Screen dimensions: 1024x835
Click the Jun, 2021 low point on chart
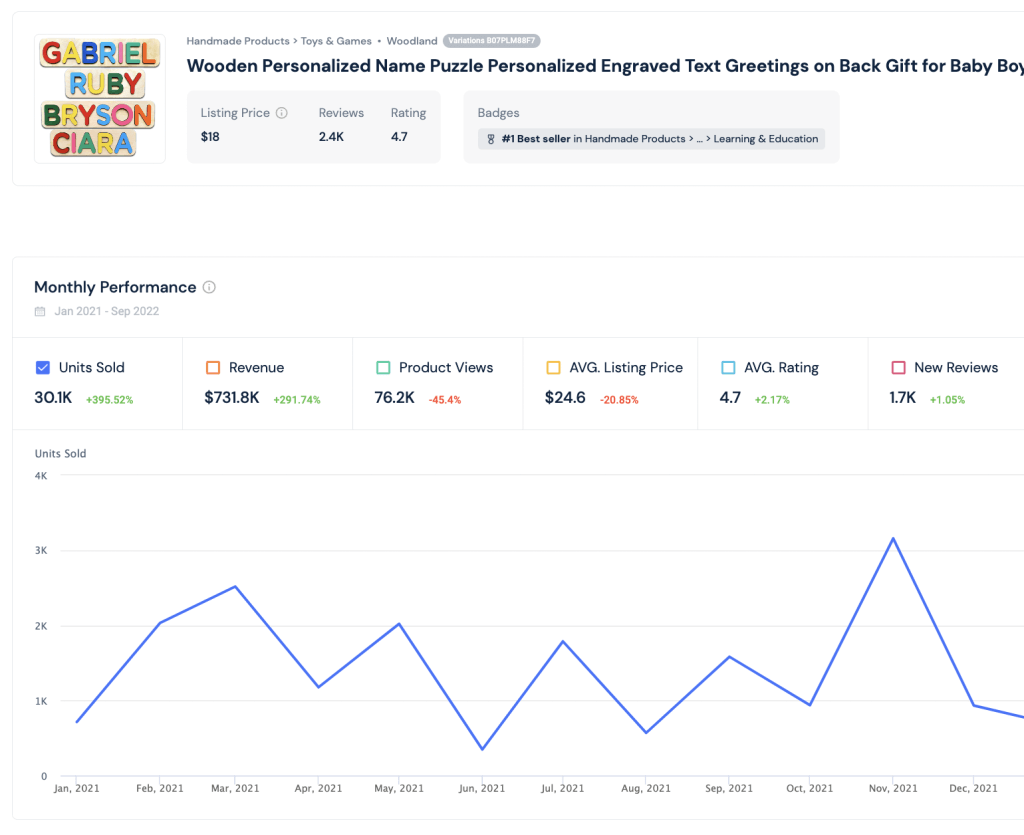point(482,749)
